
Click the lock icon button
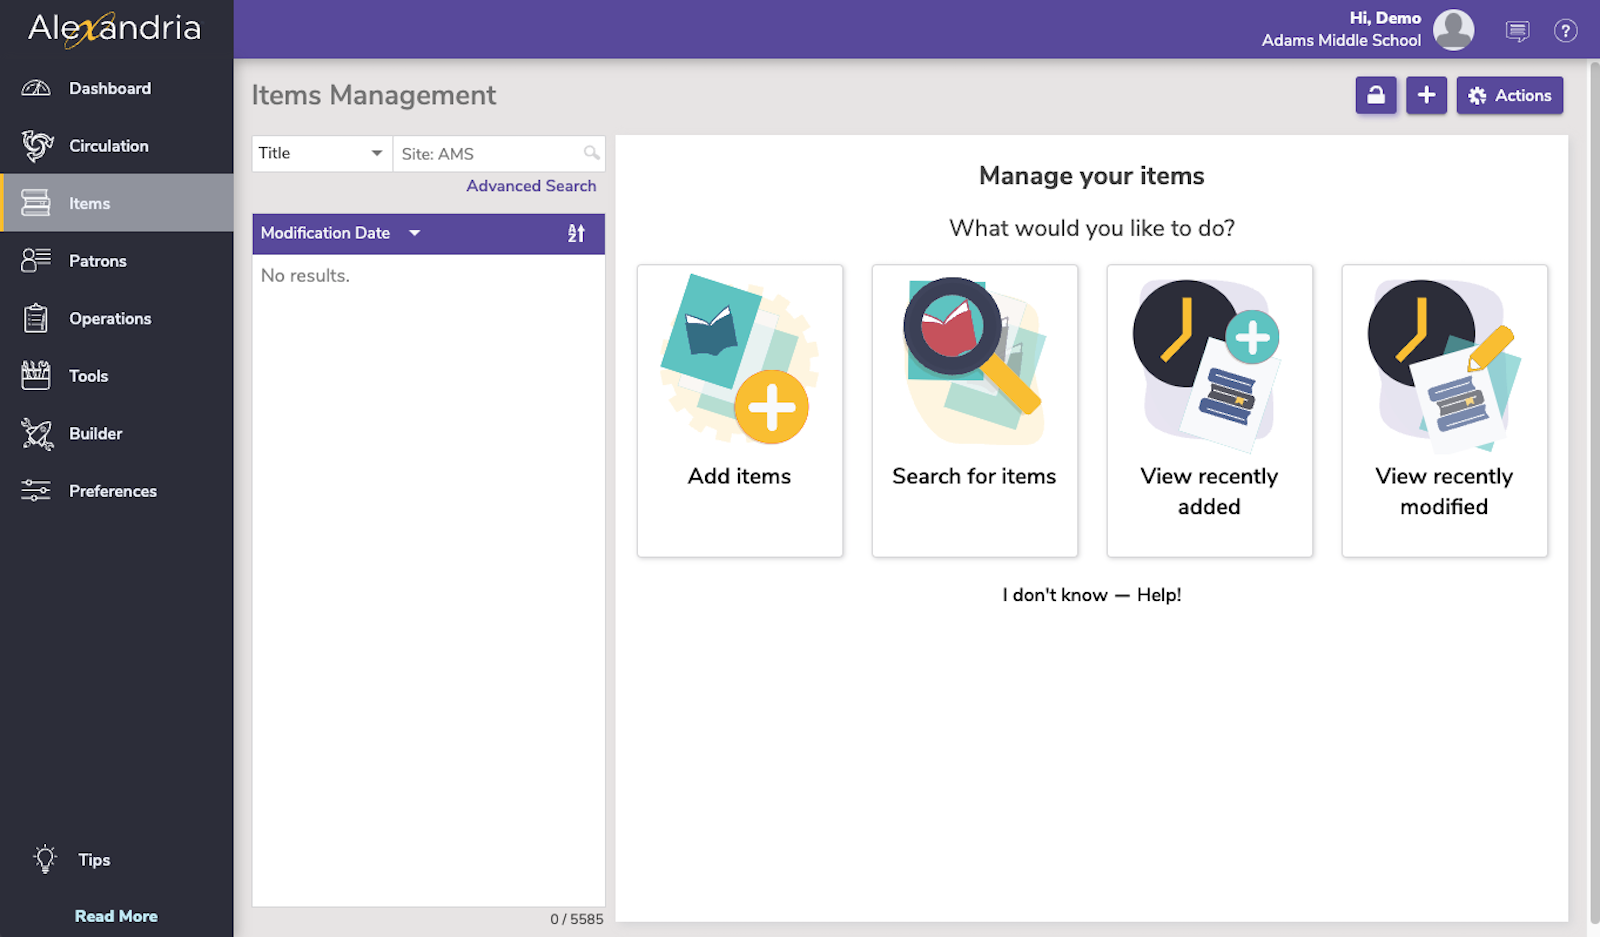(x=1376, y=96)
